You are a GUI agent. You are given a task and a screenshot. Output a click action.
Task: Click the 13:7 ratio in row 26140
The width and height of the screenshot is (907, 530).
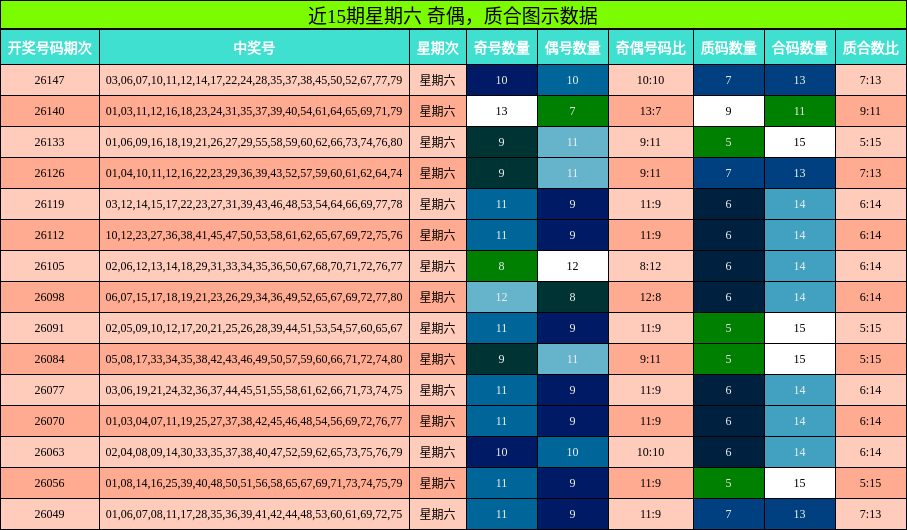[x=651, y=111]
